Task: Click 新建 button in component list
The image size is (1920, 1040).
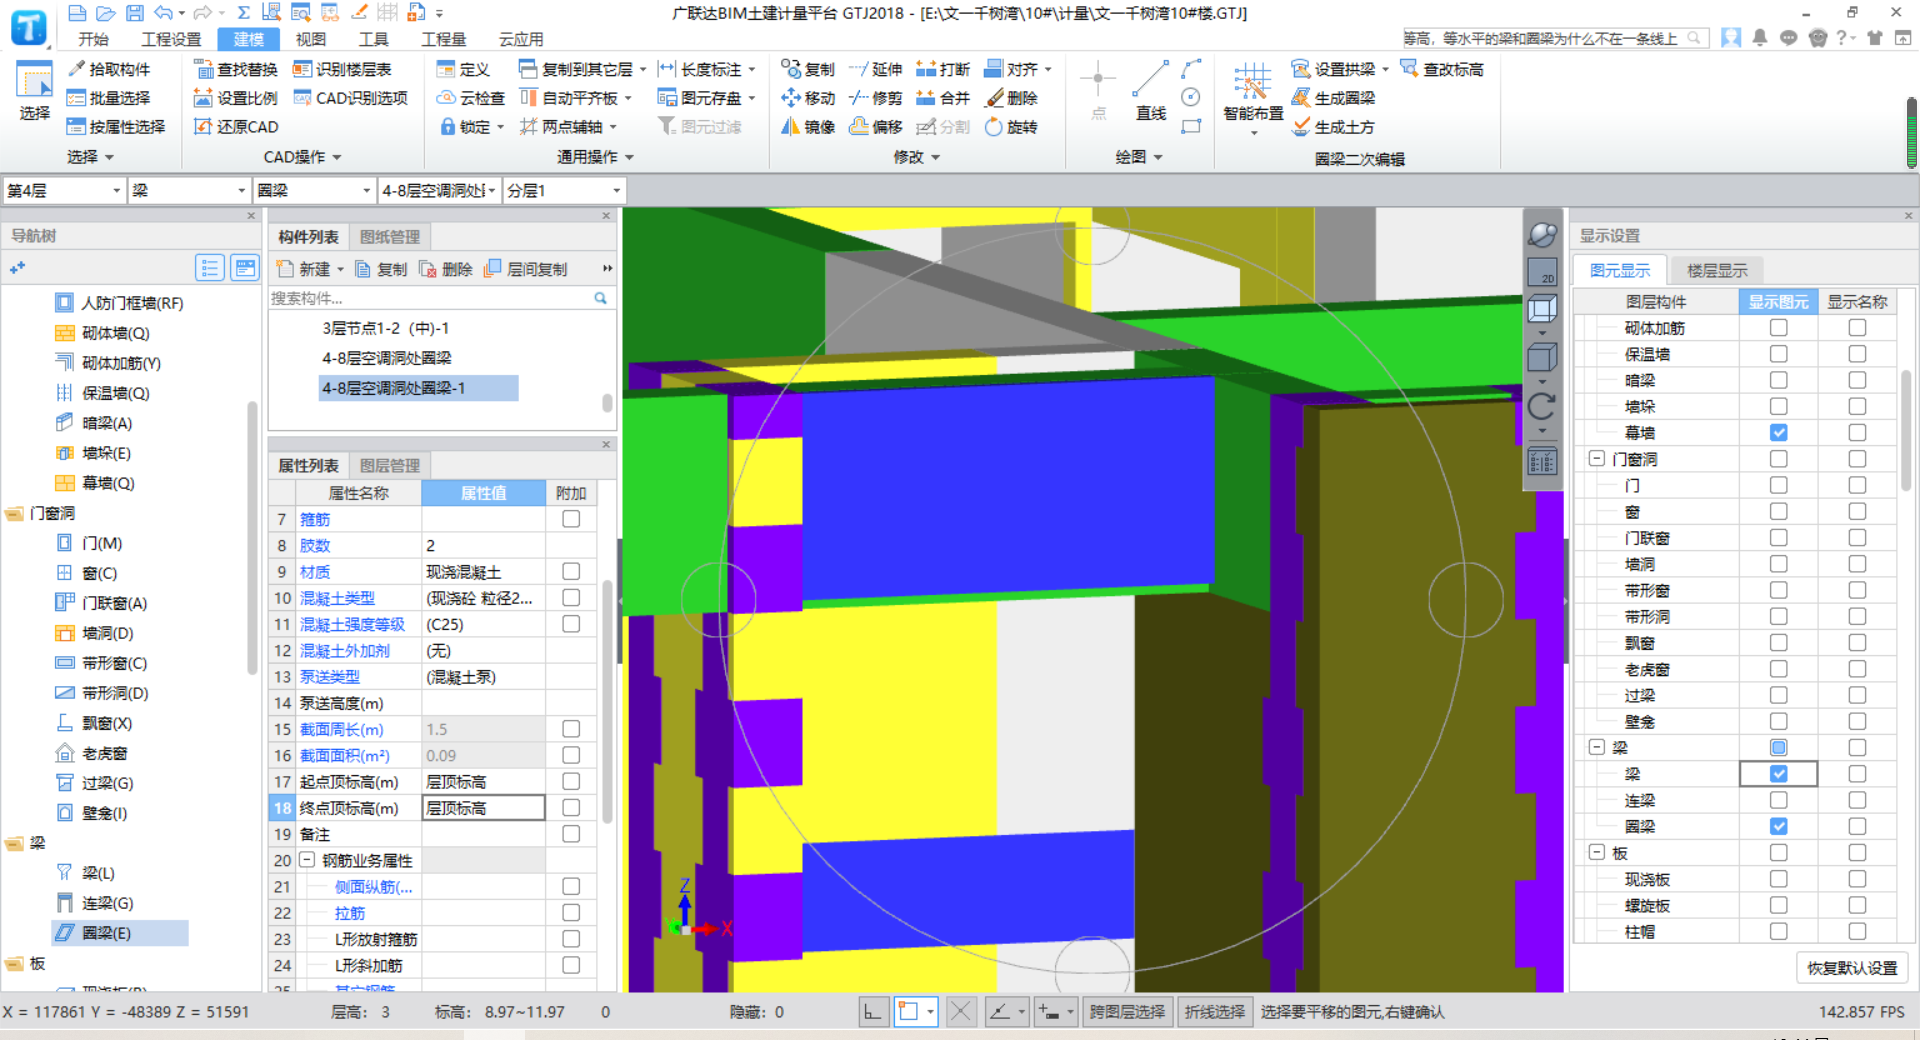Action: (x=310, y=269)
